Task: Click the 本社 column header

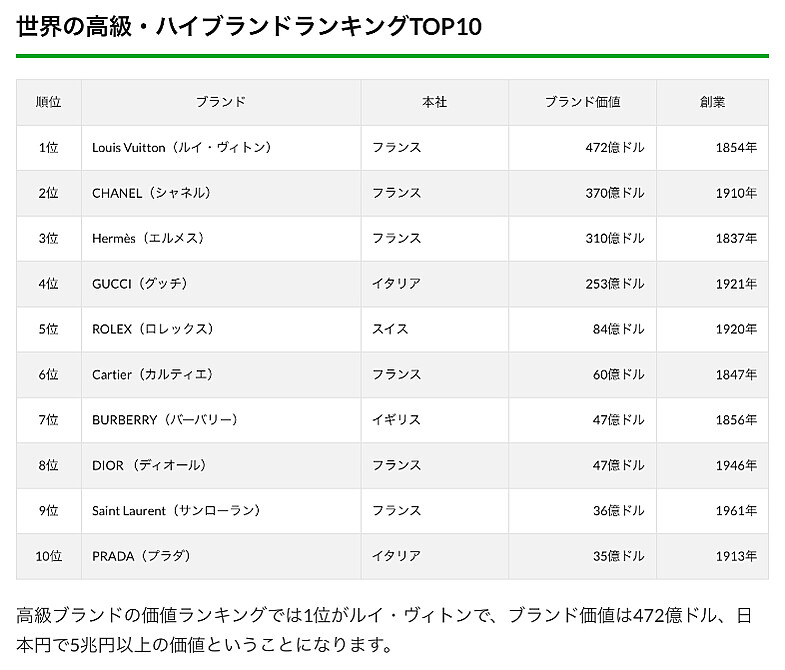Action: 435,102
